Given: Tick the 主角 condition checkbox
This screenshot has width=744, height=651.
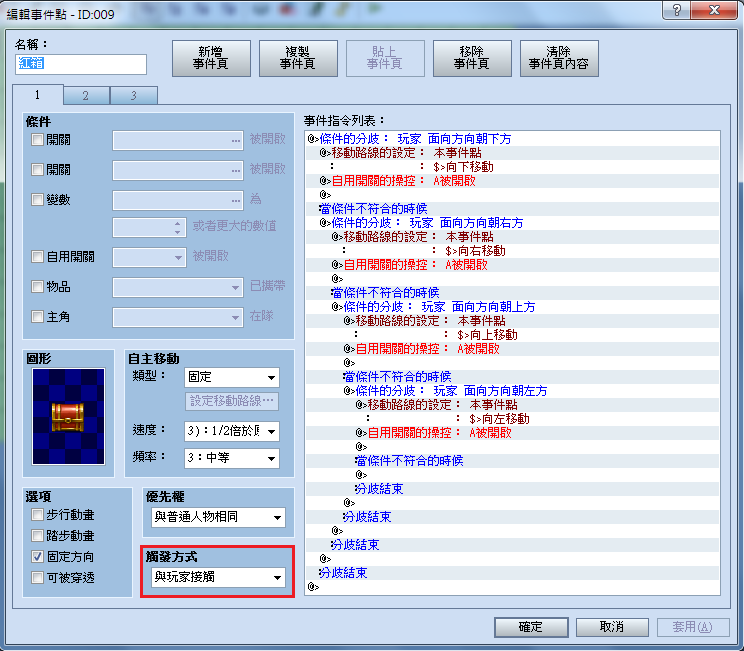Looking at the screenshot, I should [x=37, y=316].
